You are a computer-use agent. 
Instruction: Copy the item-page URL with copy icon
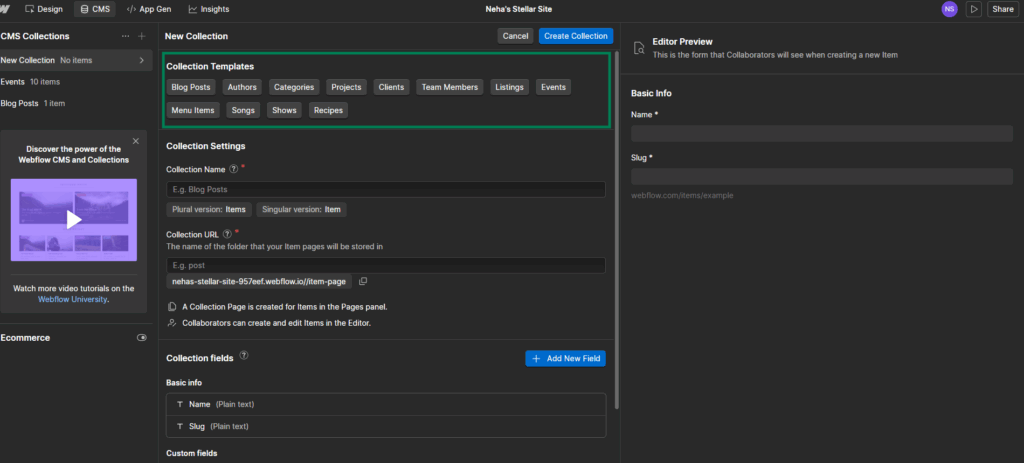coord(363,281)
